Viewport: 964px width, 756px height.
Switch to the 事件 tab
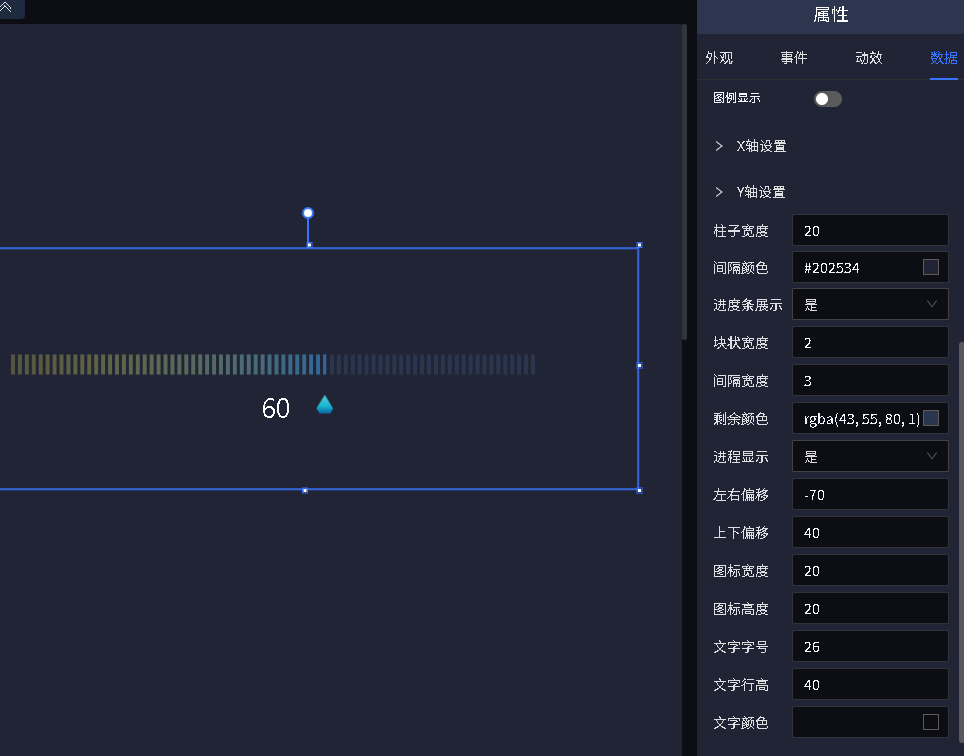[x=794, y=58]
